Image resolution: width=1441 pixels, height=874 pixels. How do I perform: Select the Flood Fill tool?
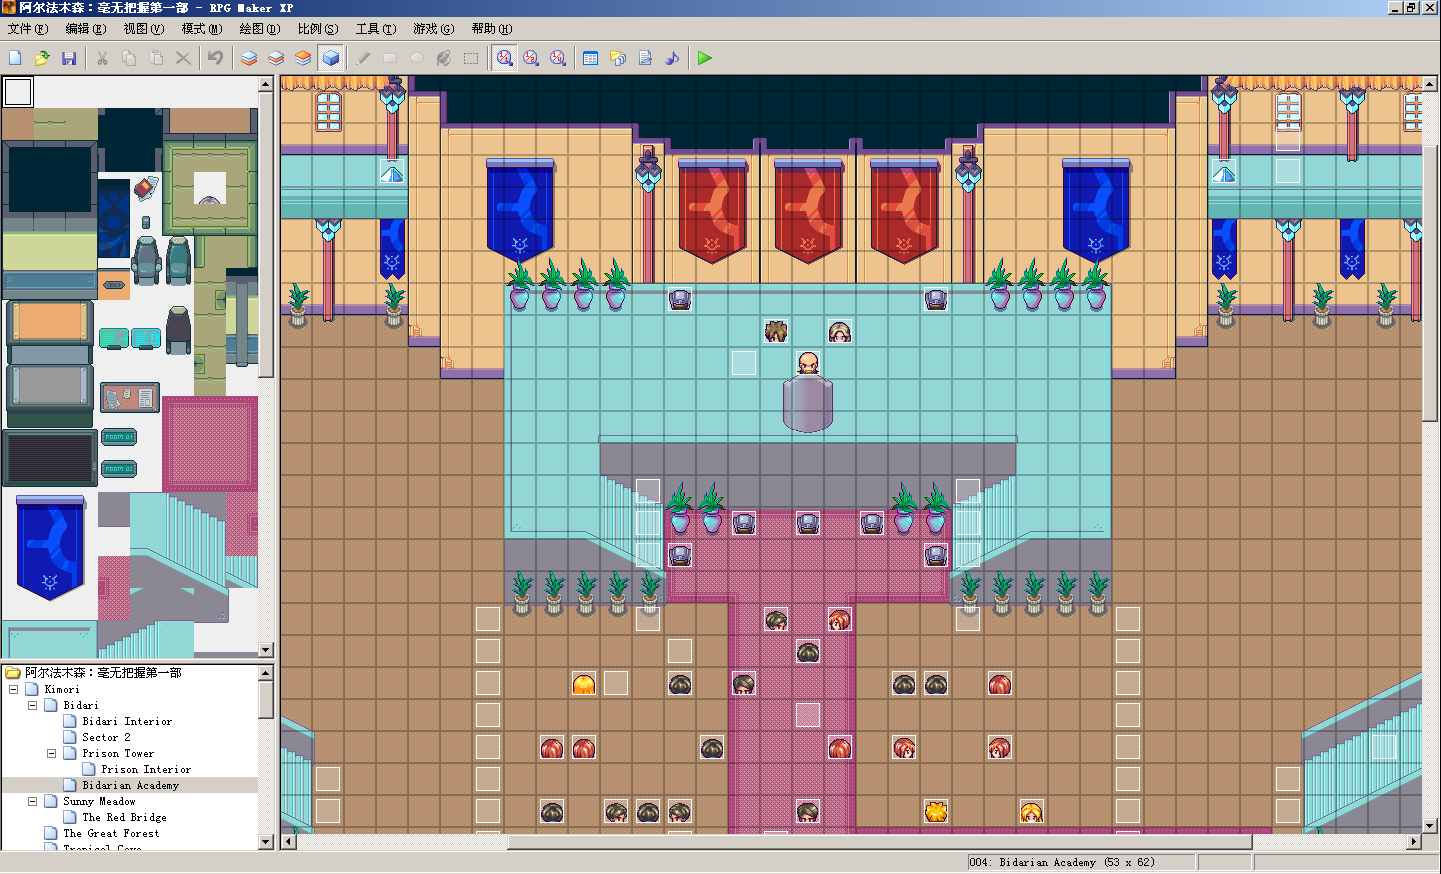(x=444, y=58)
